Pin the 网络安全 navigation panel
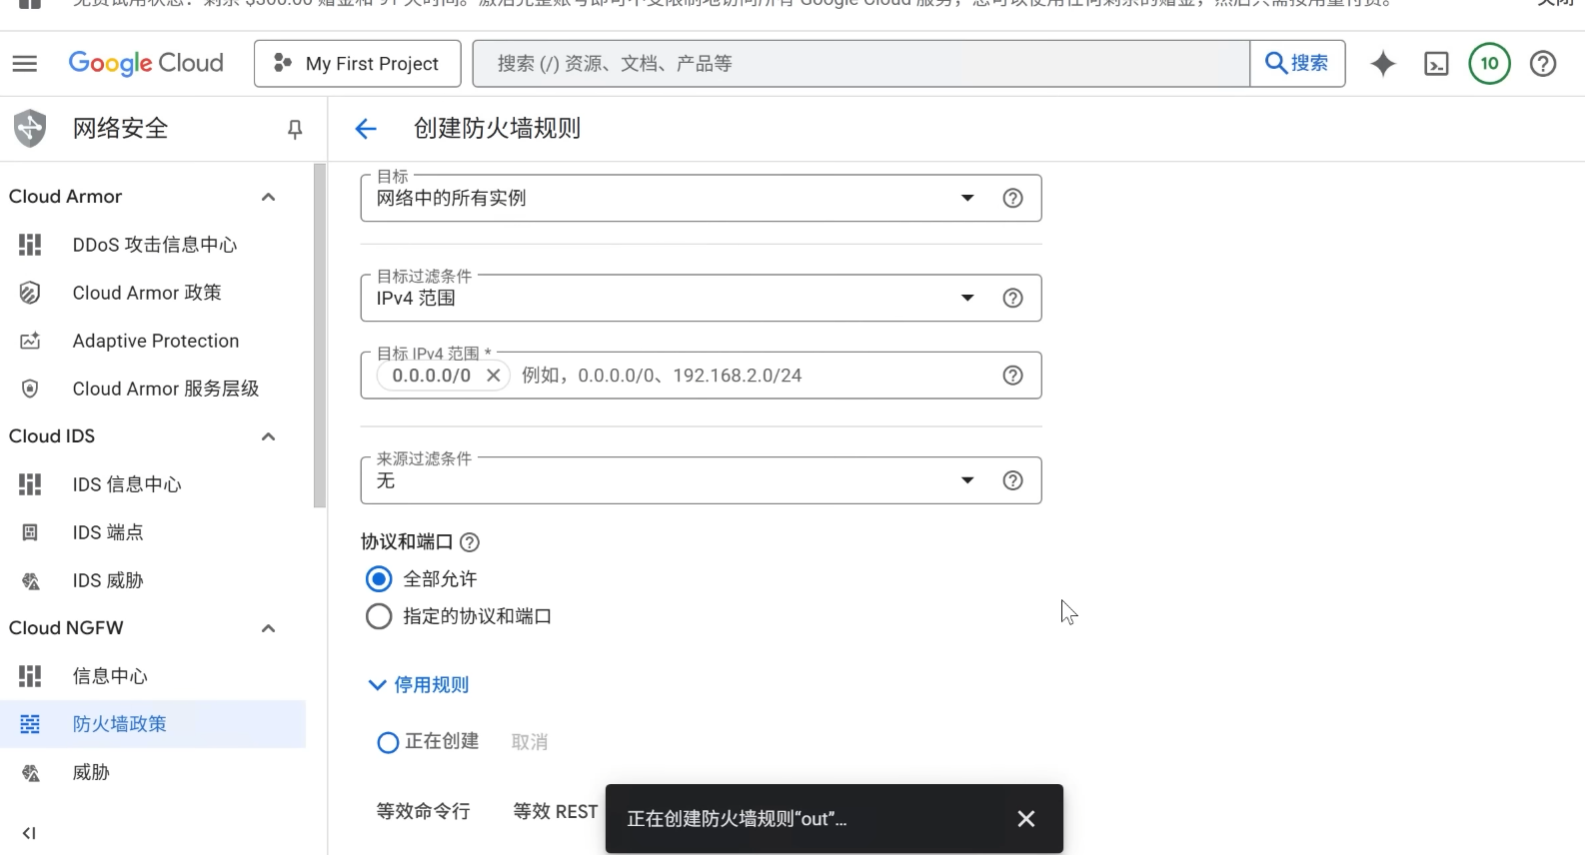Image resolution: width=1585 pixels, height=855 pixels. click(294, 129)
